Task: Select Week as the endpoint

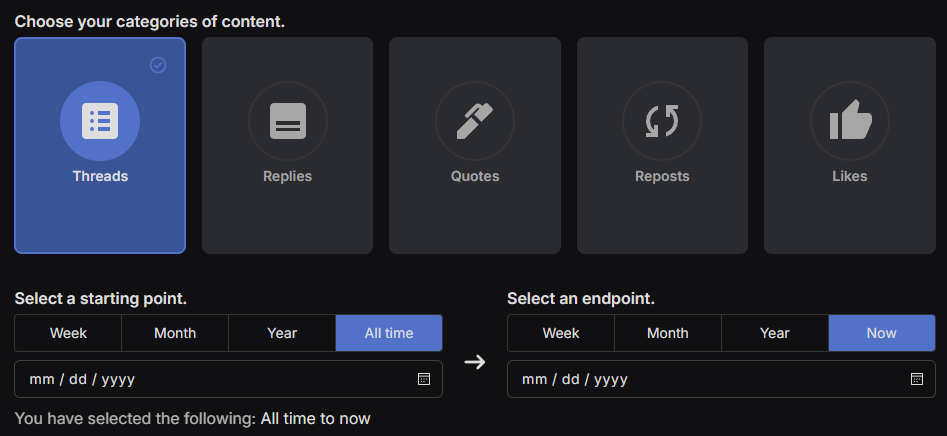Action: (x=561, y=333)
